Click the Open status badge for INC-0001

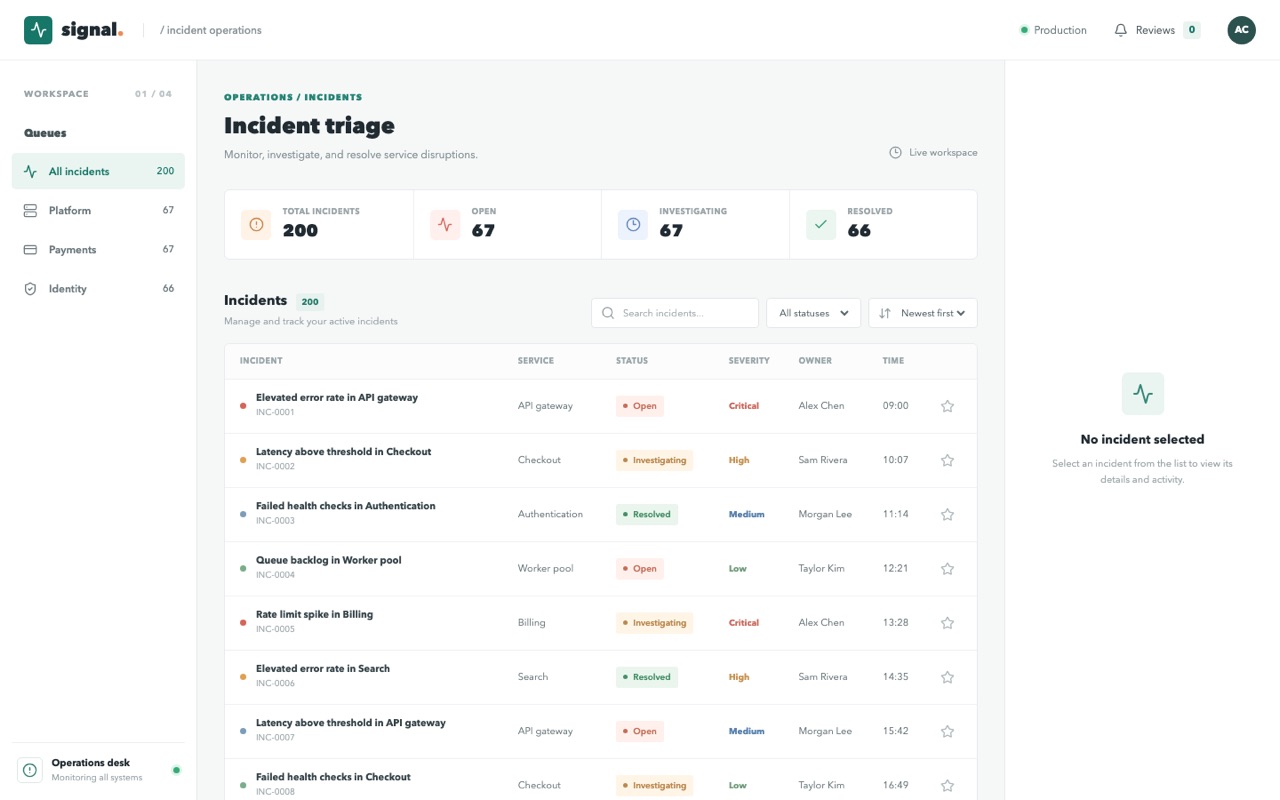(640, 406)
